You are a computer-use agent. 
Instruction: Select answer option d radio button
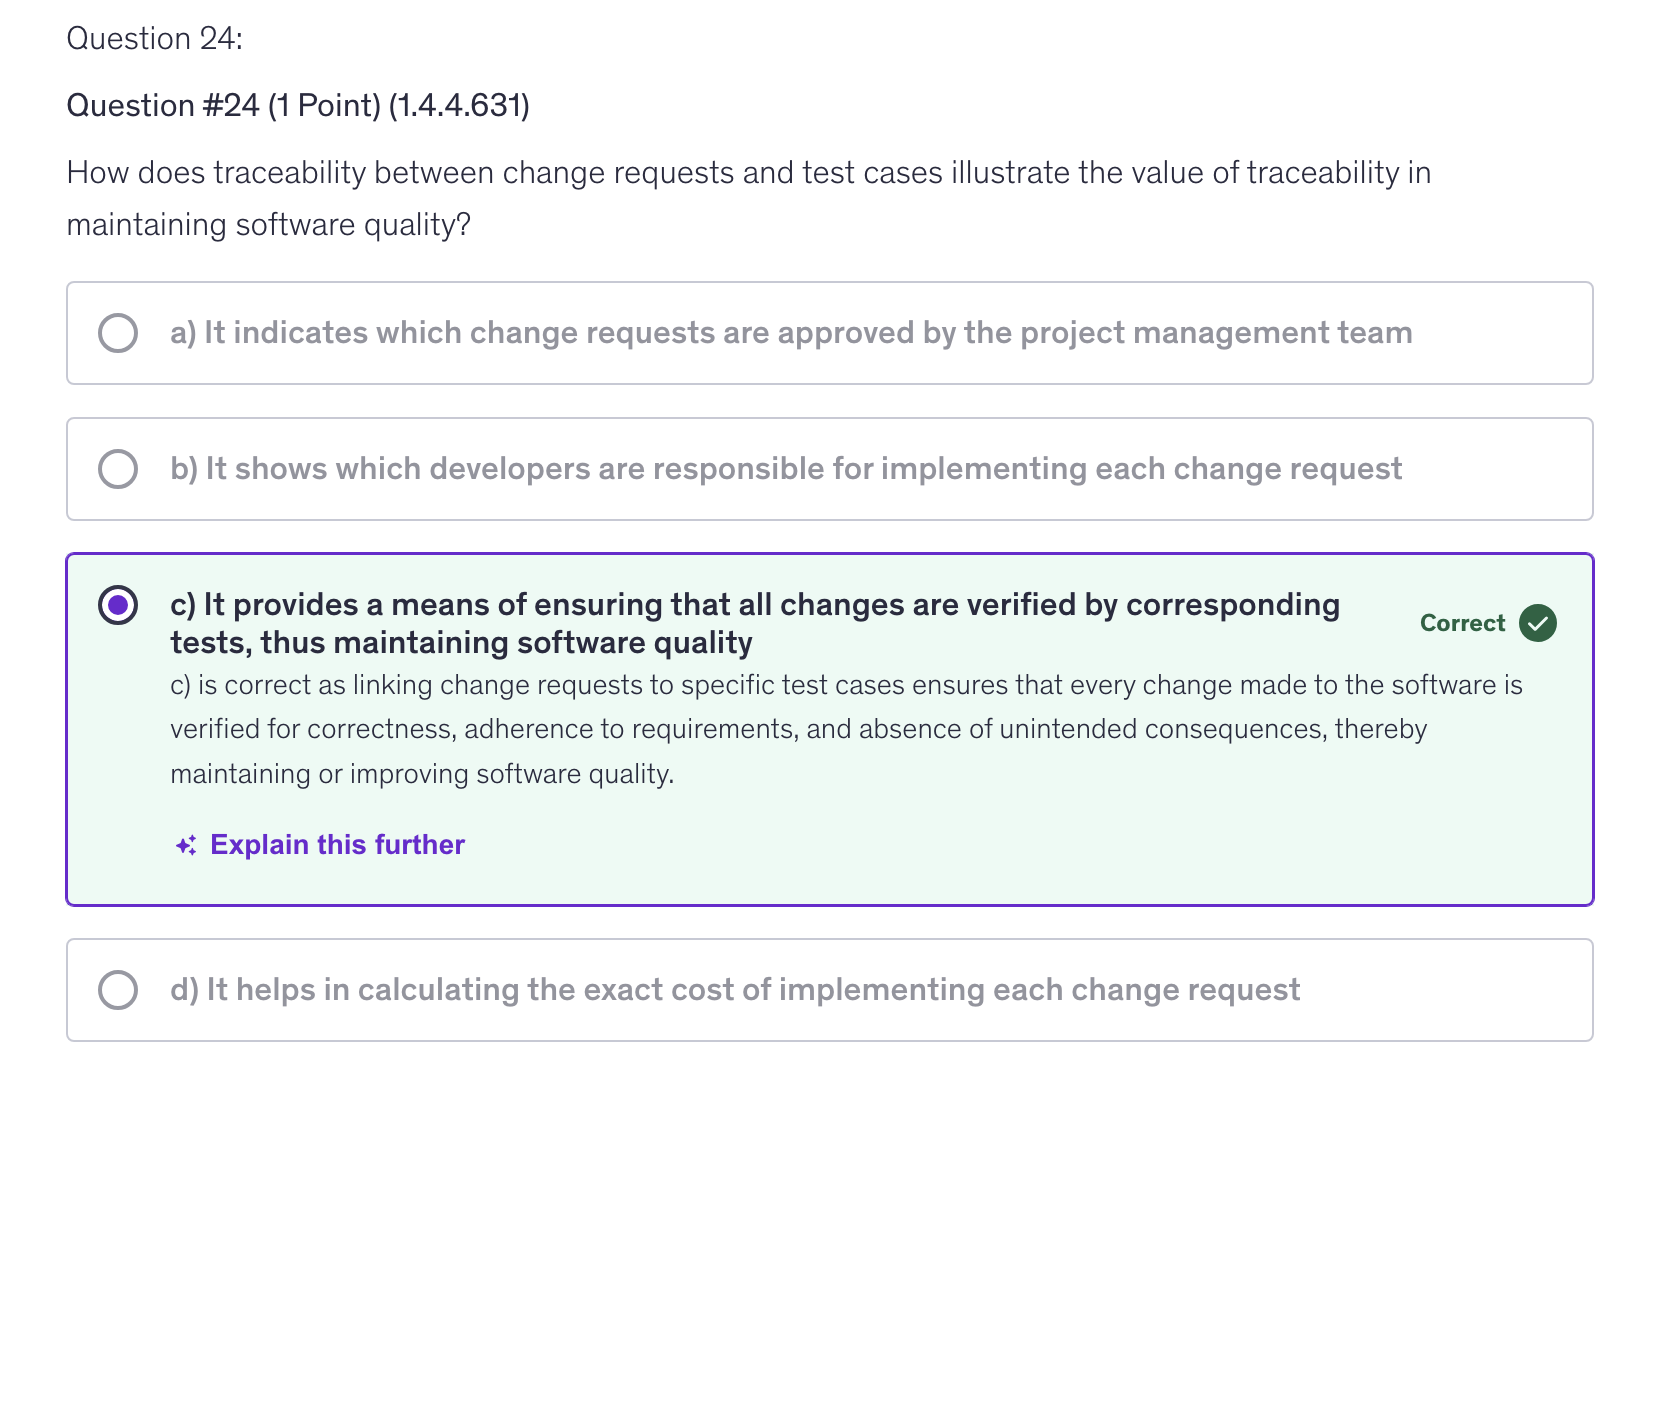(118, 989)
